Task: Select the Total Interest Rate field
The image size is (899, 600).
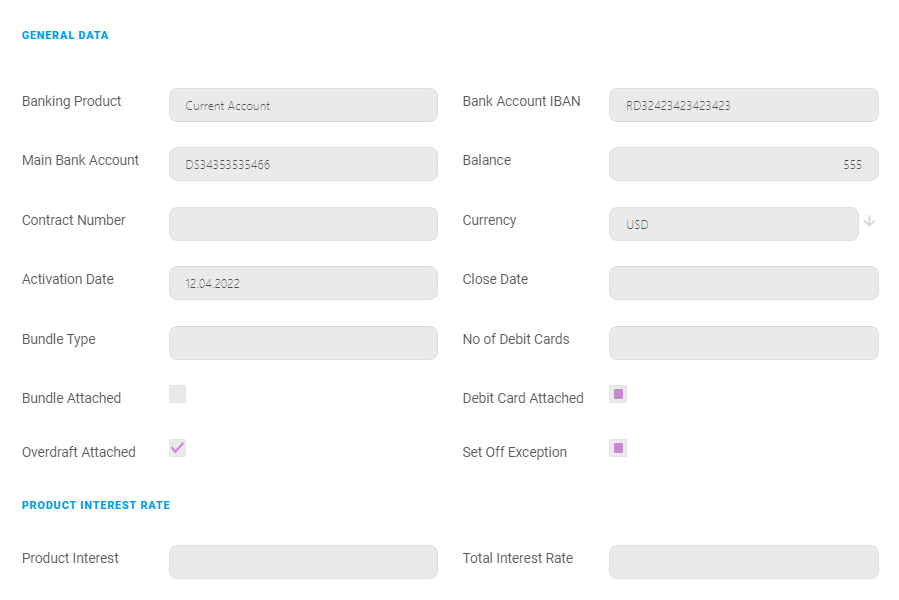Action: tap(743, 562)
